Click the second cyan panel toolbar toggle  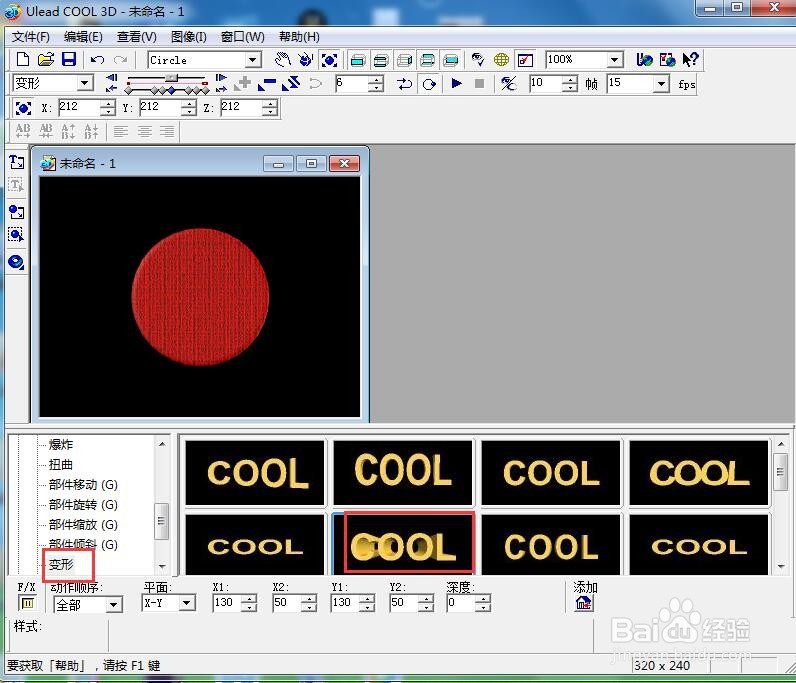[381, 60]
